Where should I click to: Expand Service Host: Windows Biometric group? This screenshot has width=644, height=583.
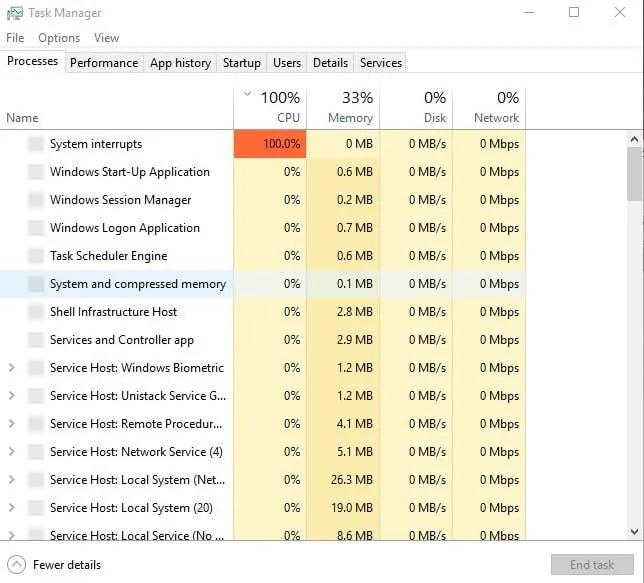click(x=11, y=368)
